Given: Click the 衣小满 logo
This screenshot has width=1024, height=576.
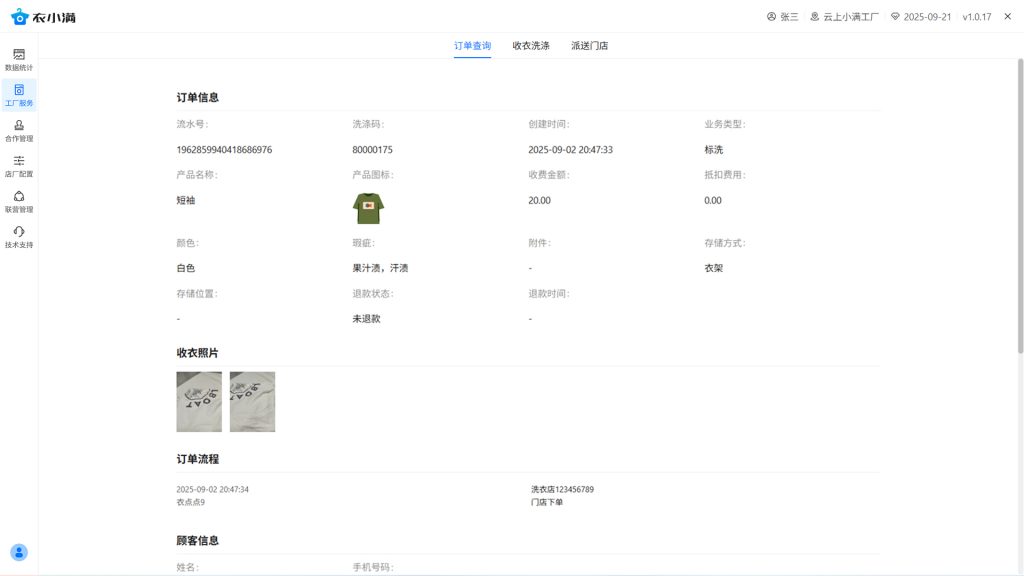Looking at the screenshot, I should tap(44, 17).
